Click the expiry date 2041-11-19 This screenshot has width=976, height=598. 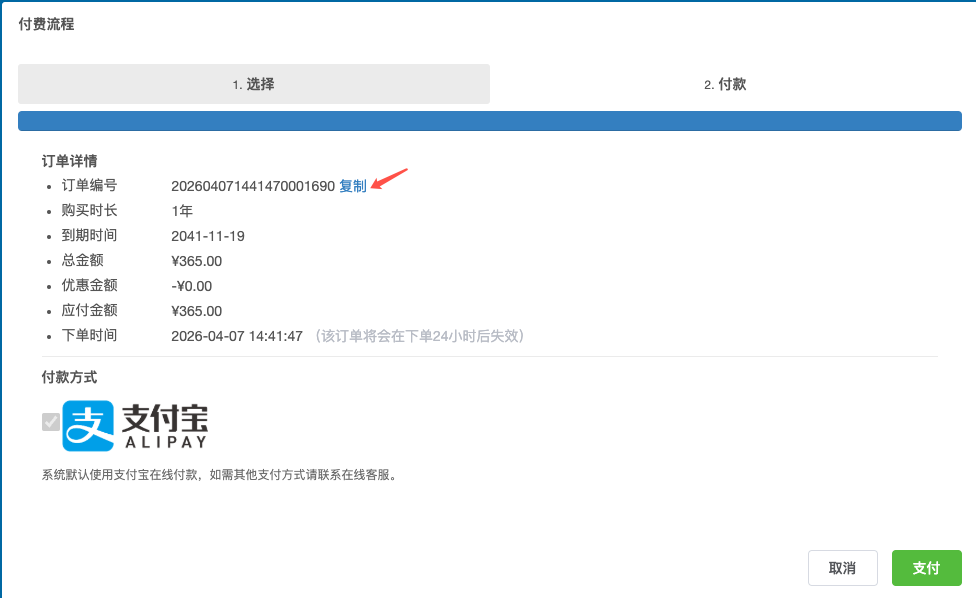(208, 236)
